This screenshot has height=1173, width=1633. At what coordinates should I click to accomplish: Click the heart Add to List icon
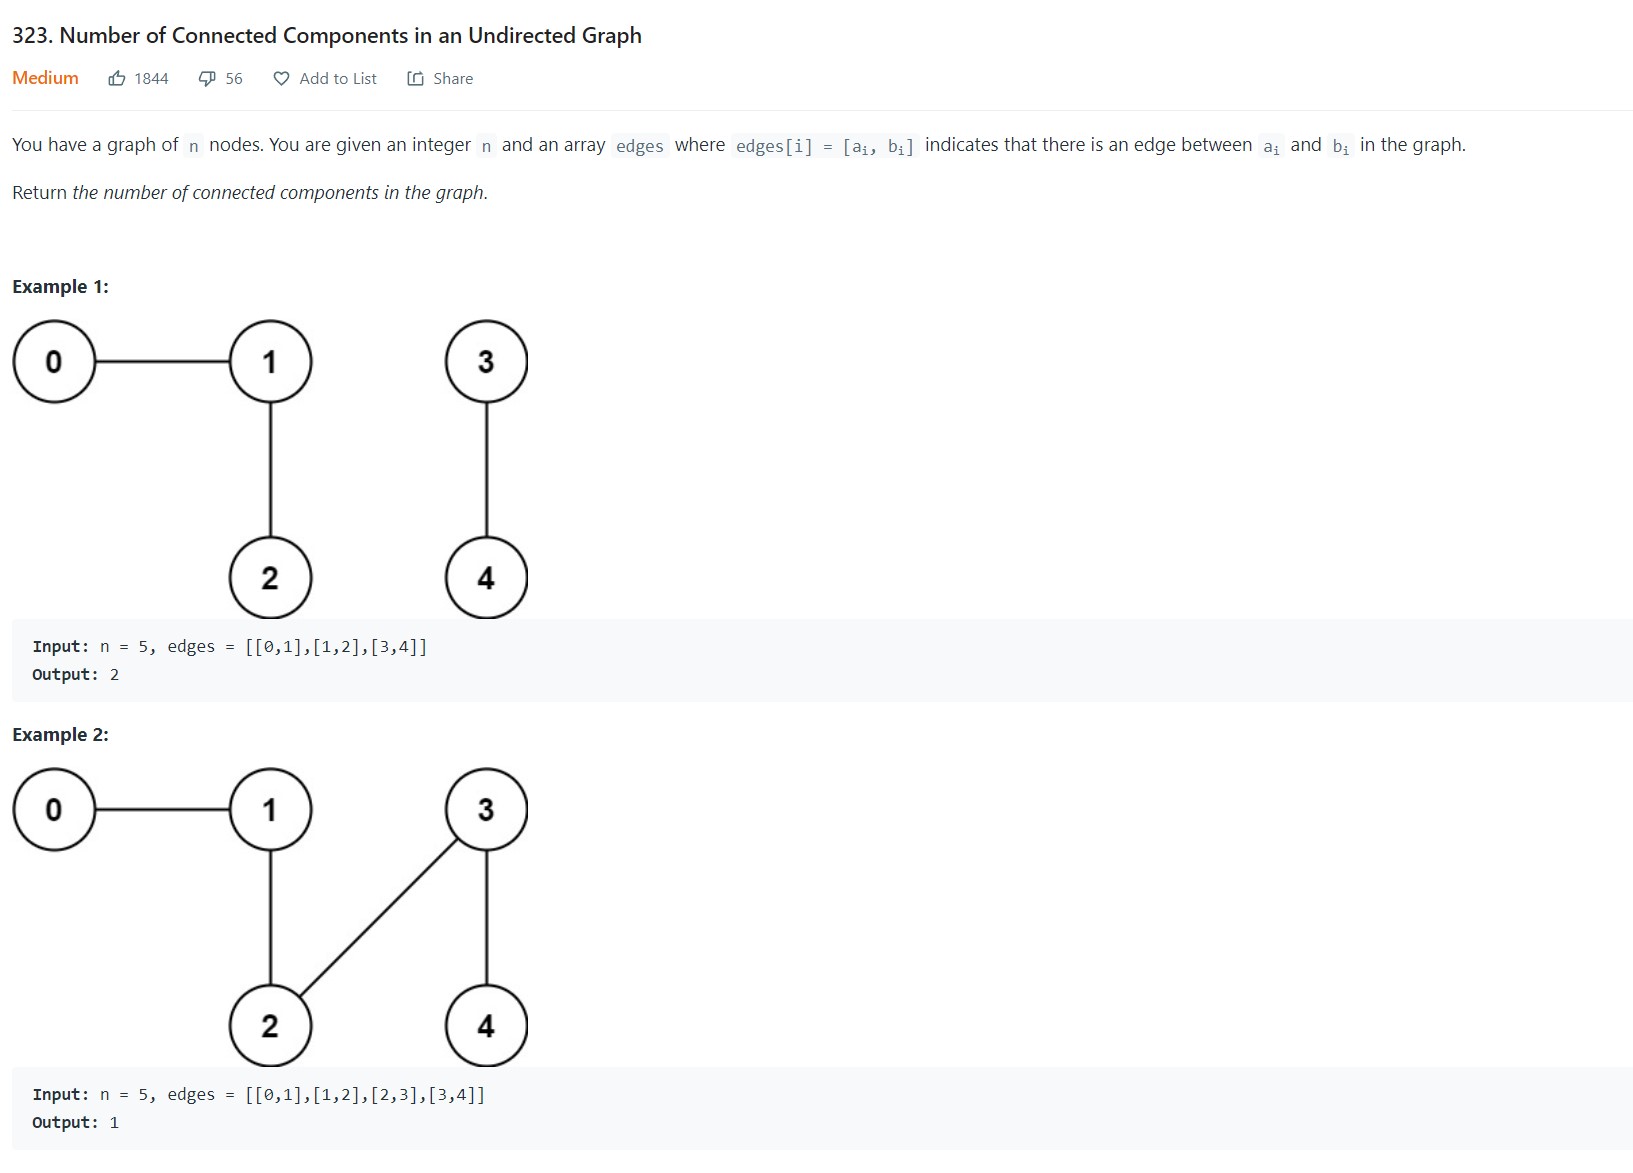tap(282, 78)
